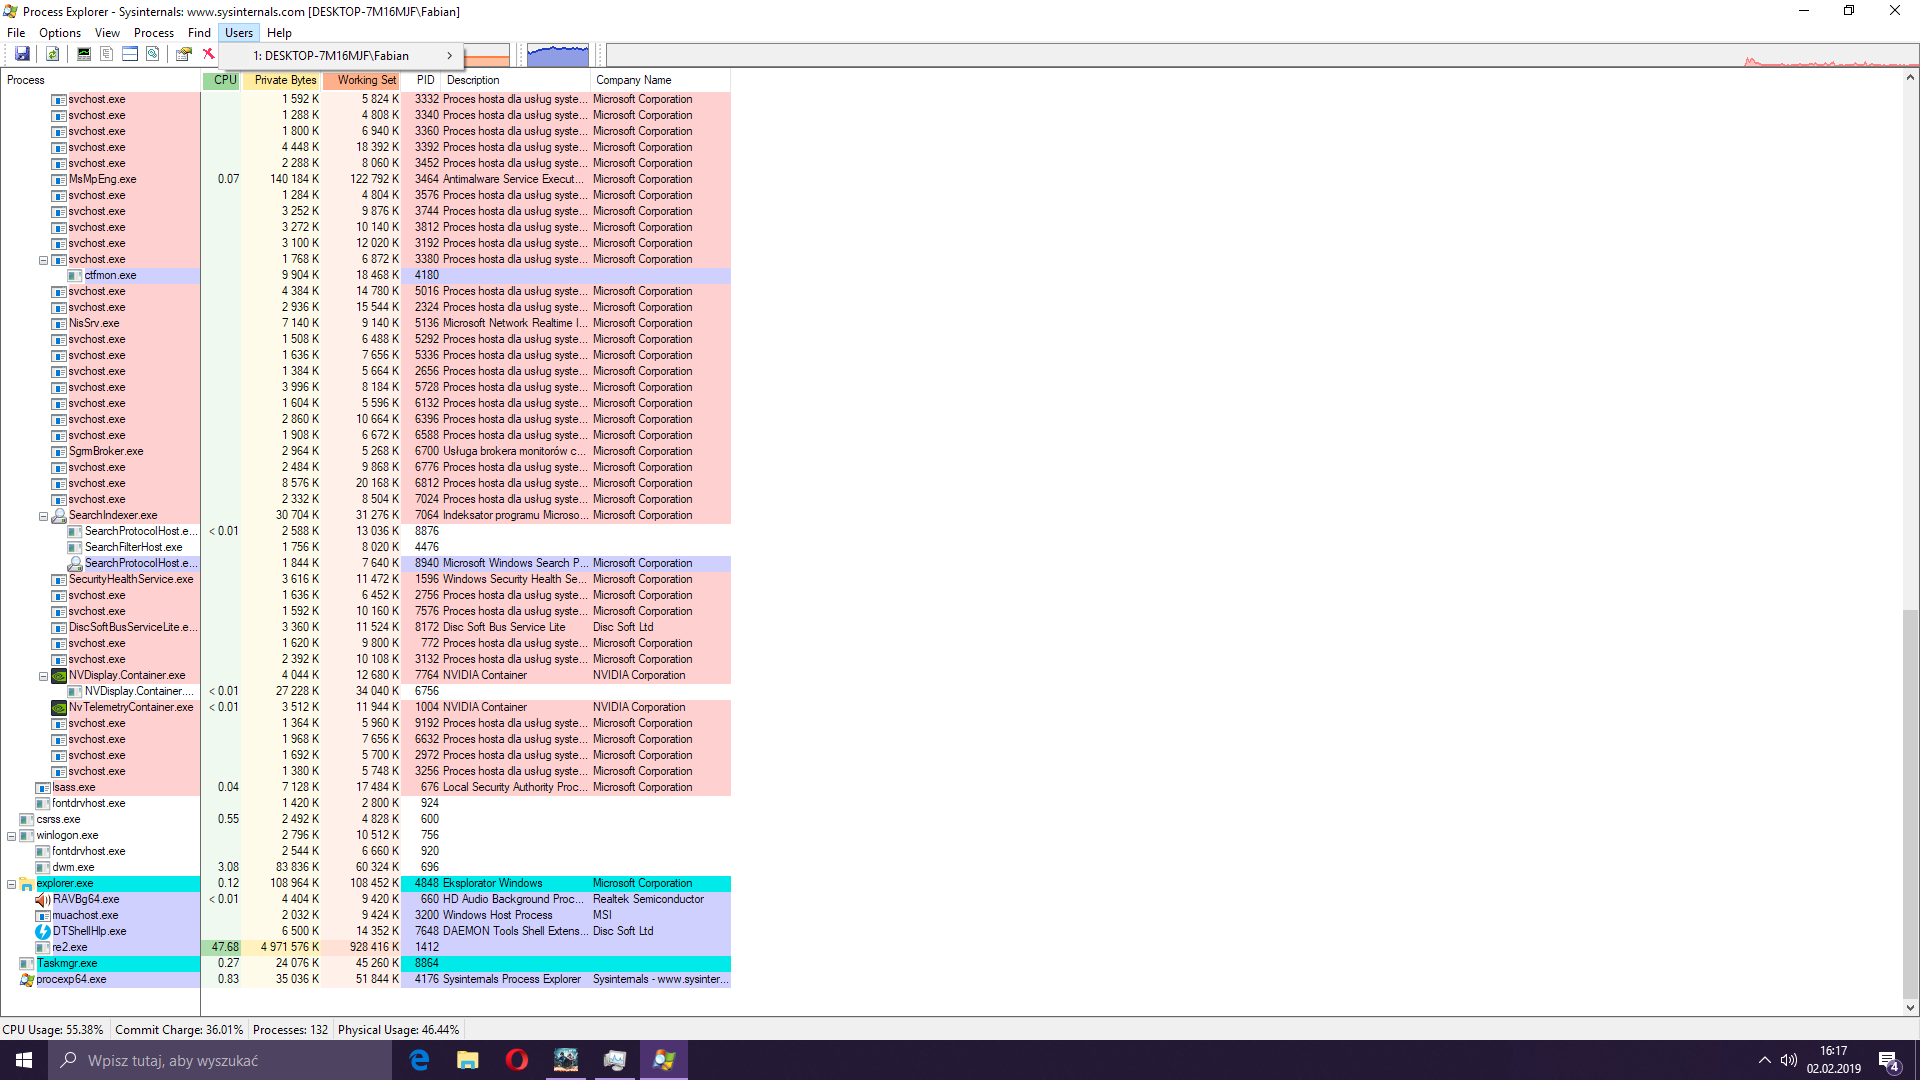Image resolution: width=1920 pixels, height=1080 pixels.
Task: Open File Explorer from the taskbar
Action: (x=468, y=1060)
